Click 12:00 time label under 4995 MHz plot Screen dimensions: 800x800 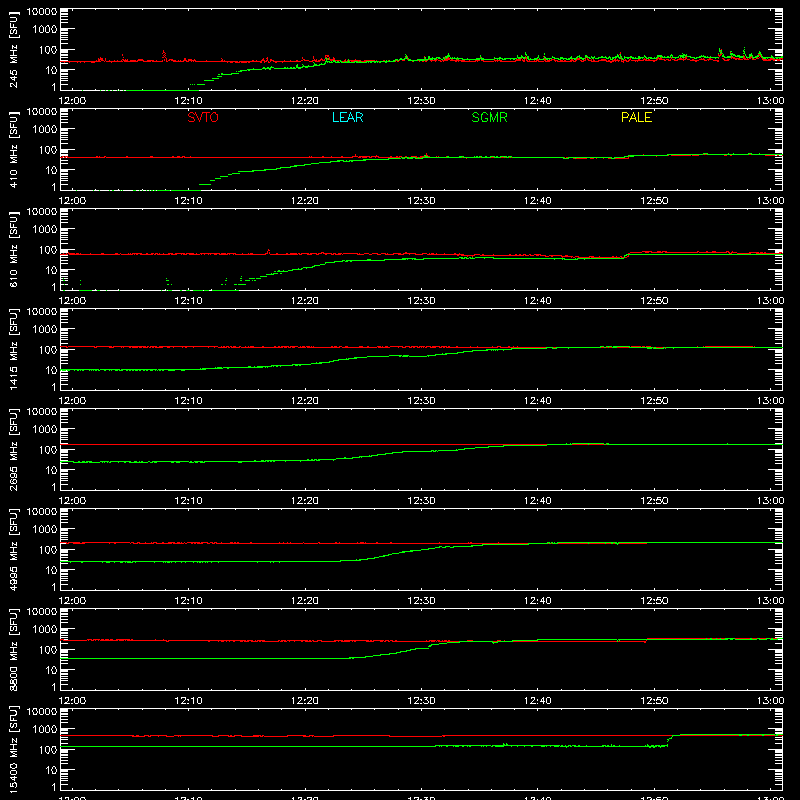(x=72, y=601)
